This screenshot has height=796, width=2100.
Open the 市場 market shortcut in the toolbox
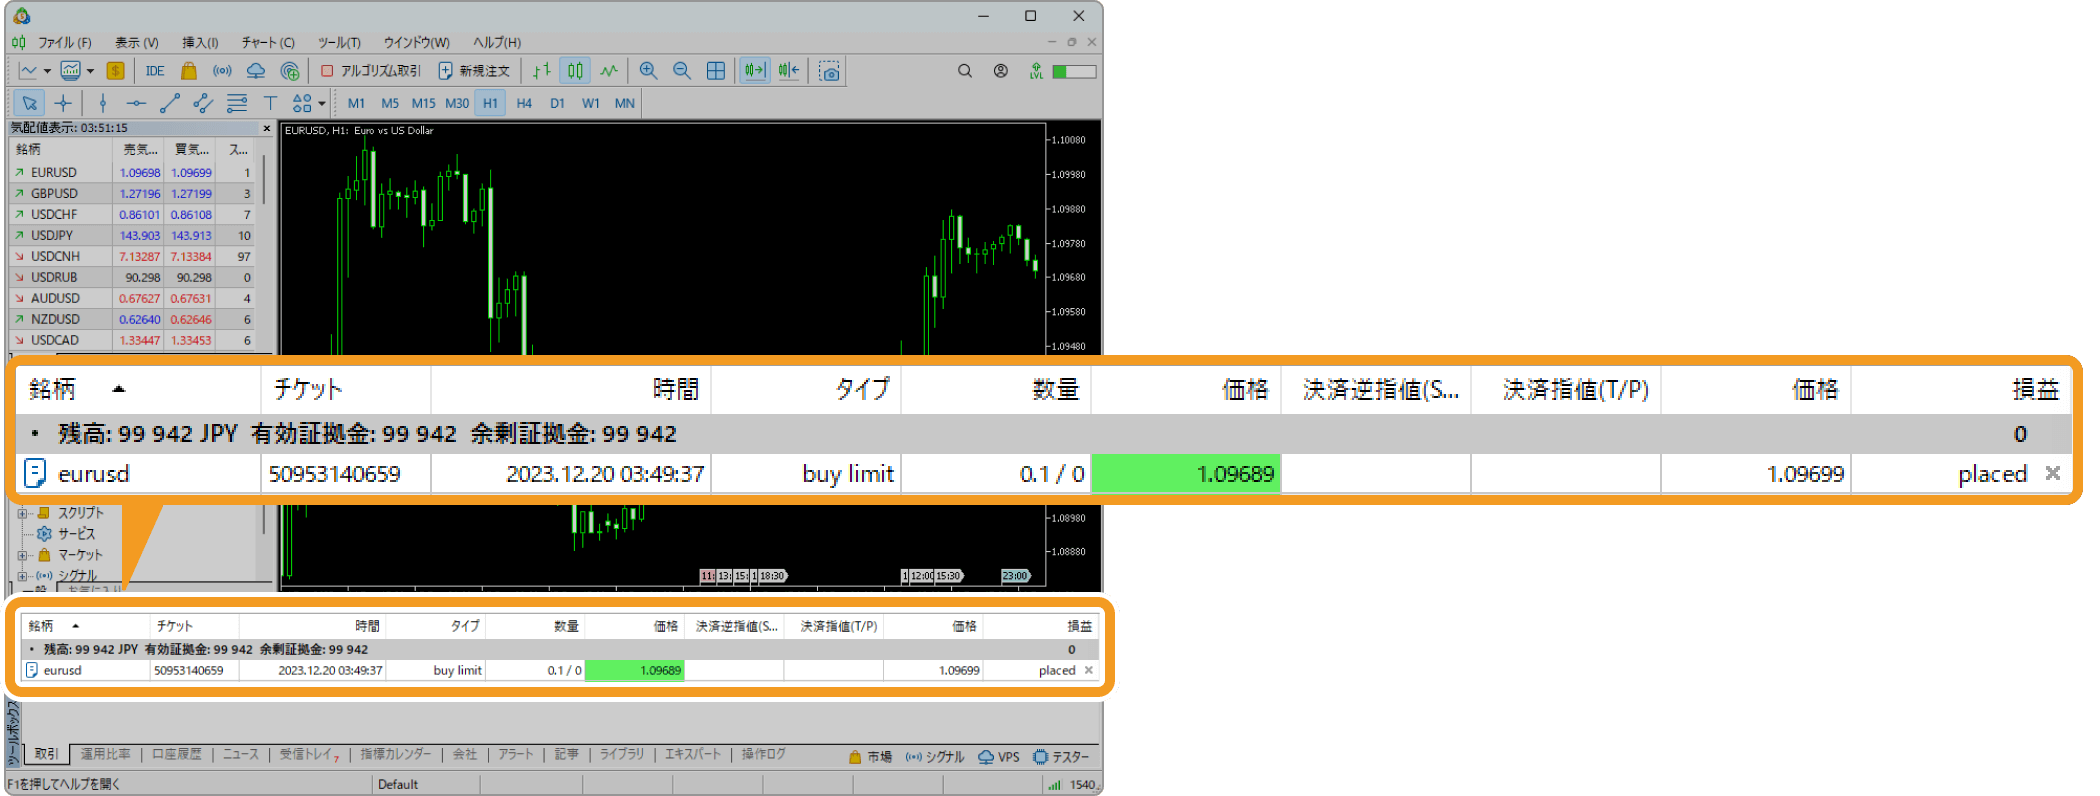point(870,757)
